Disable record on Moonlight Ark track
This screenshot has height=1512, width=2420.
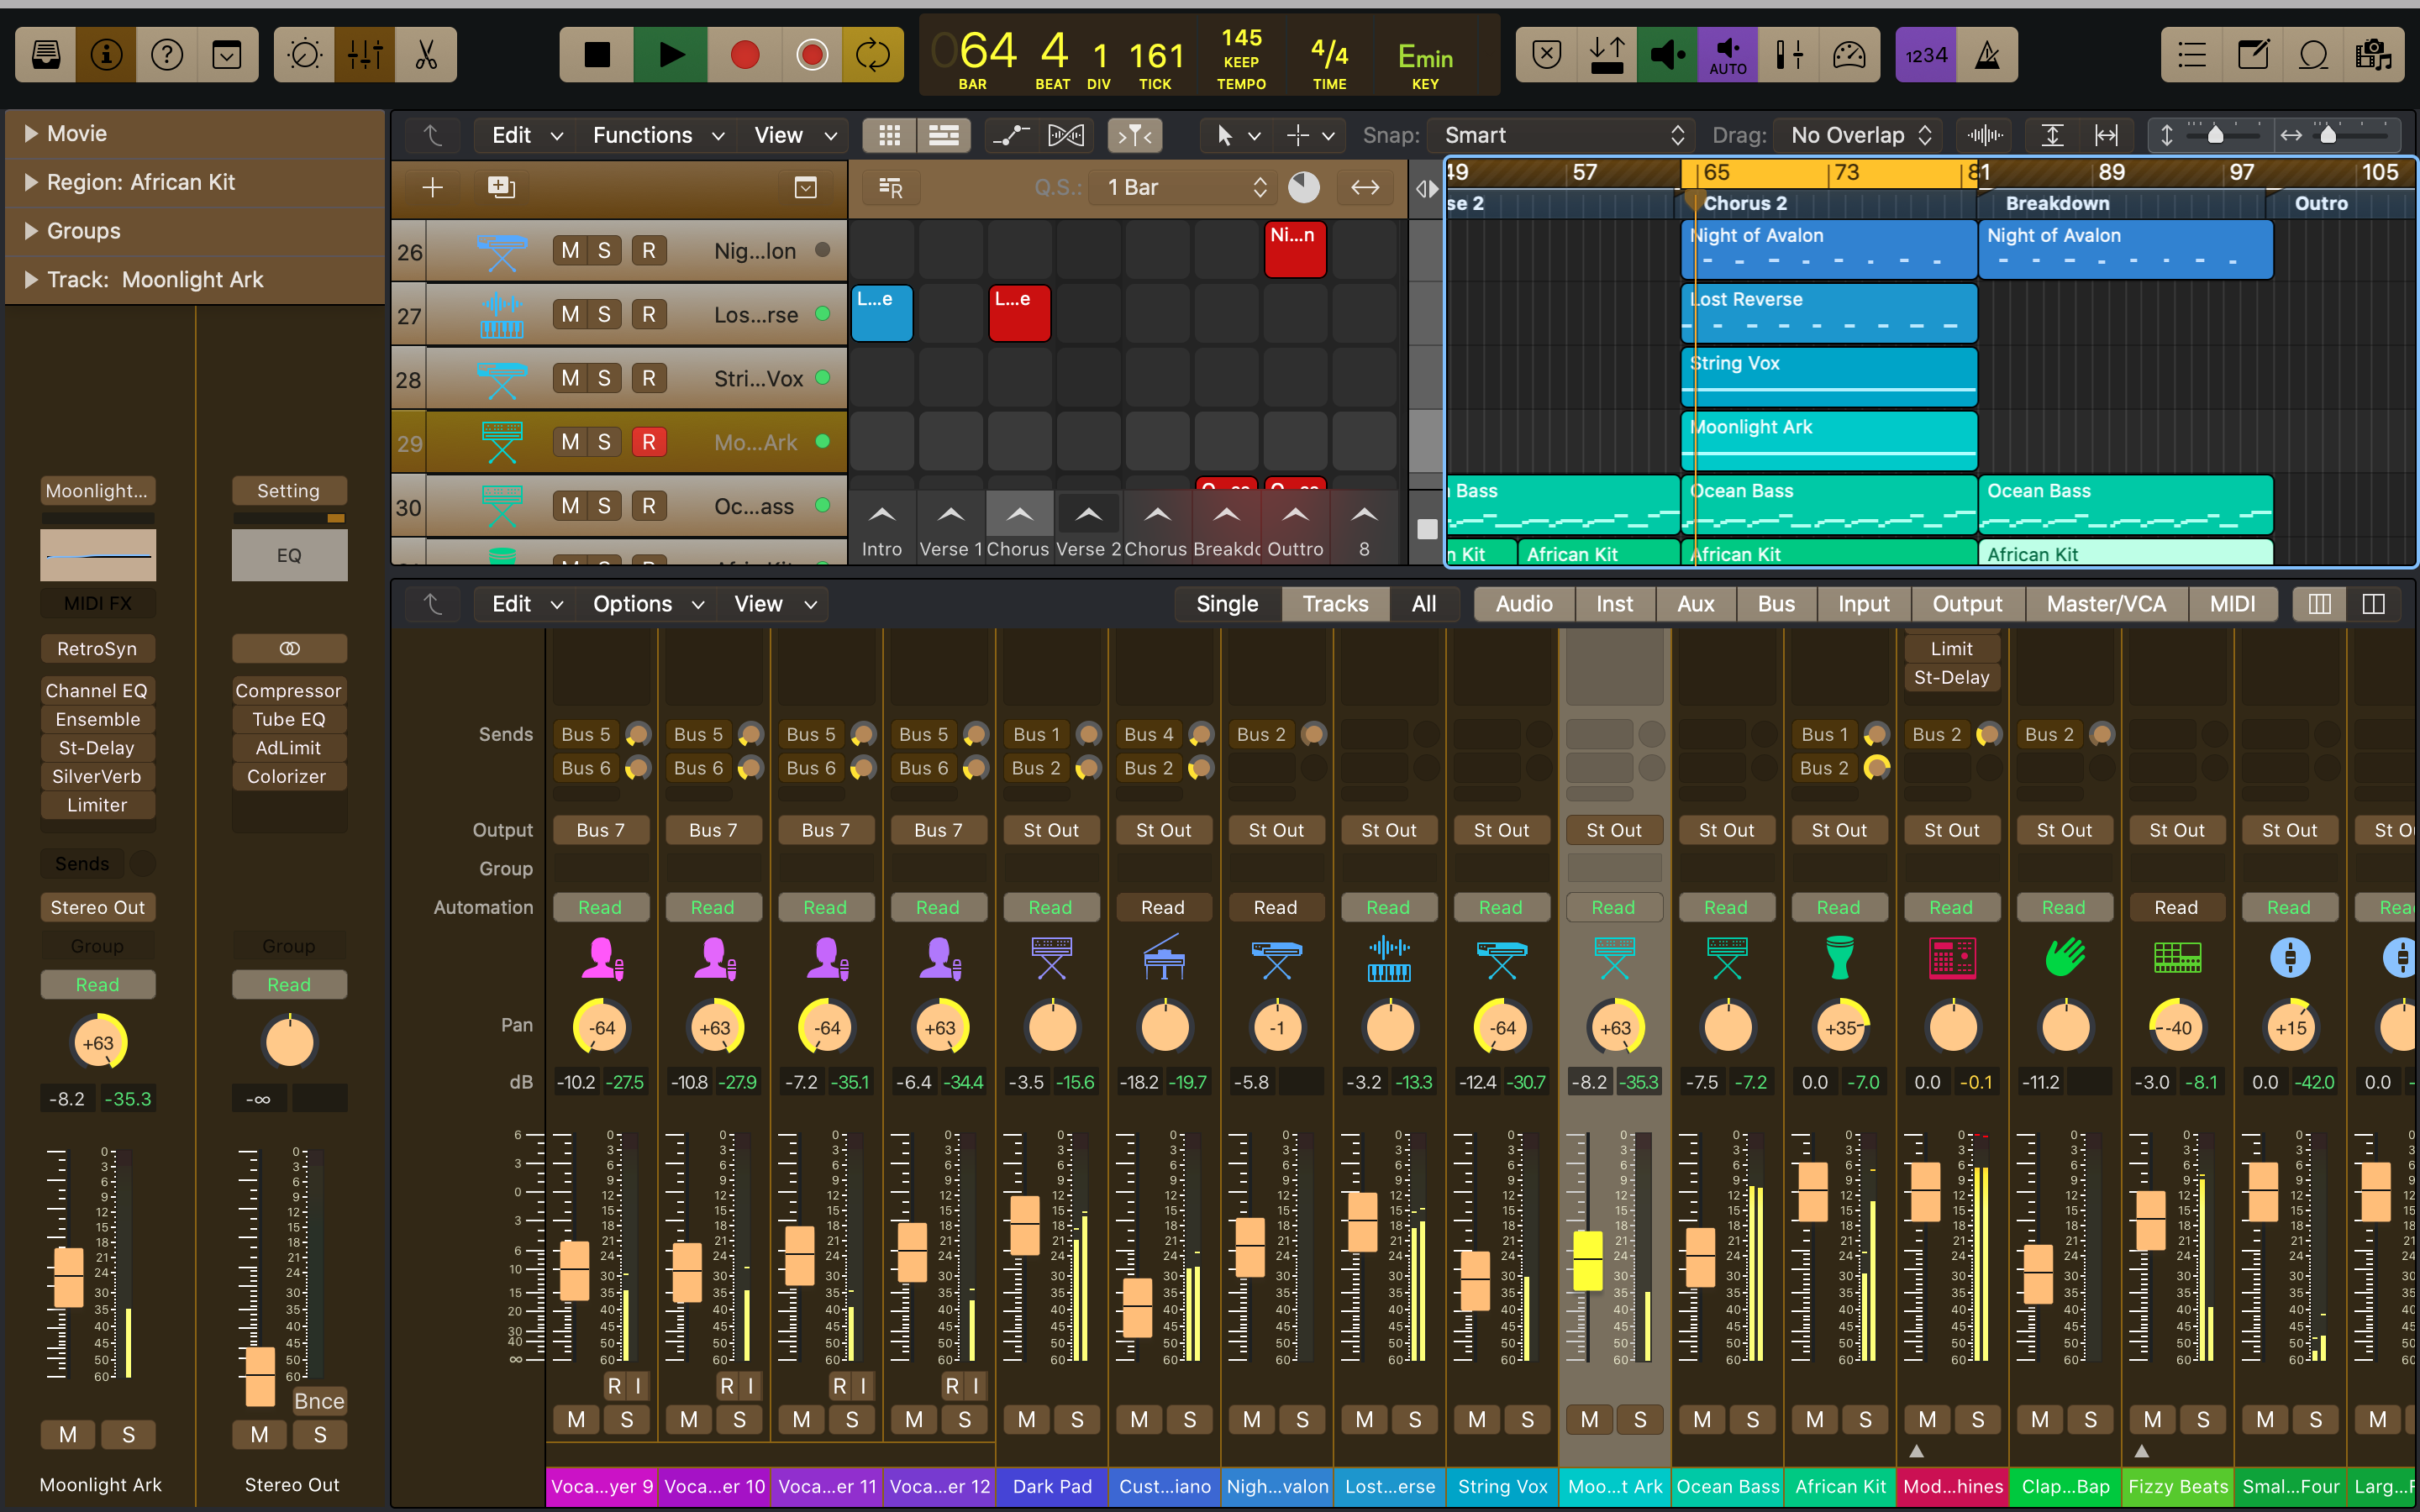point(648,442)
